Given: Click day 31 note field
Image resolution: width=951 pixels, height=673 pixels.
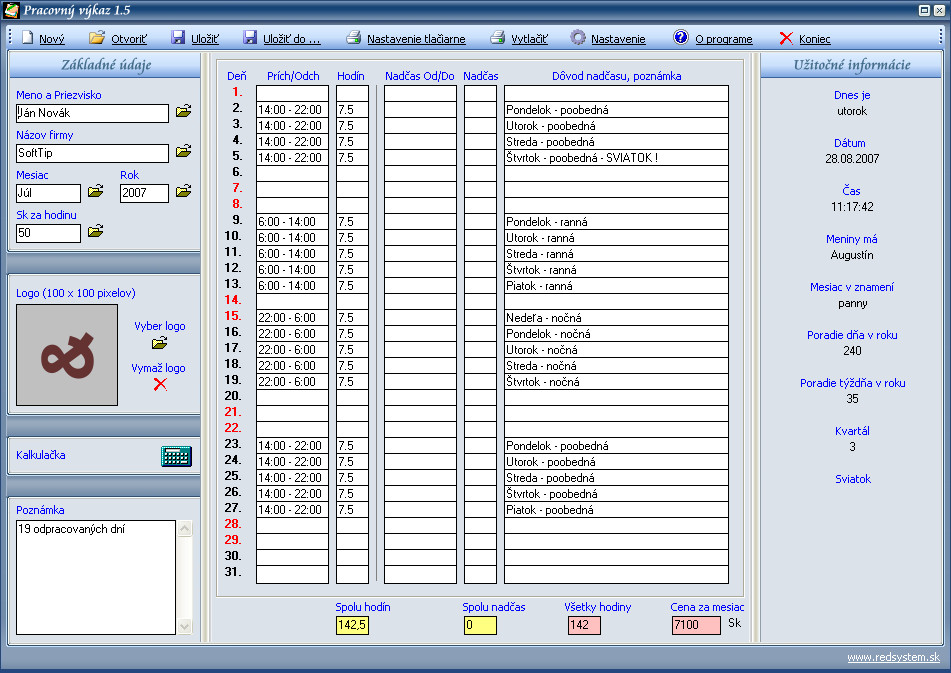Looking at the screenshot, I should tap(616, 574).
